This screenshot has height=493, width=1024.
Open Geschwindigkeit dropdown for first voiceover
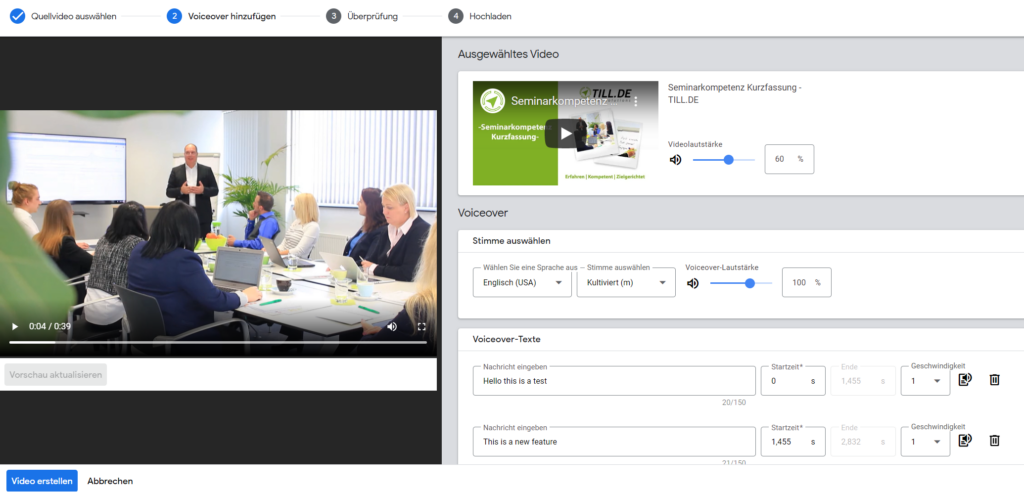[924, 381]
